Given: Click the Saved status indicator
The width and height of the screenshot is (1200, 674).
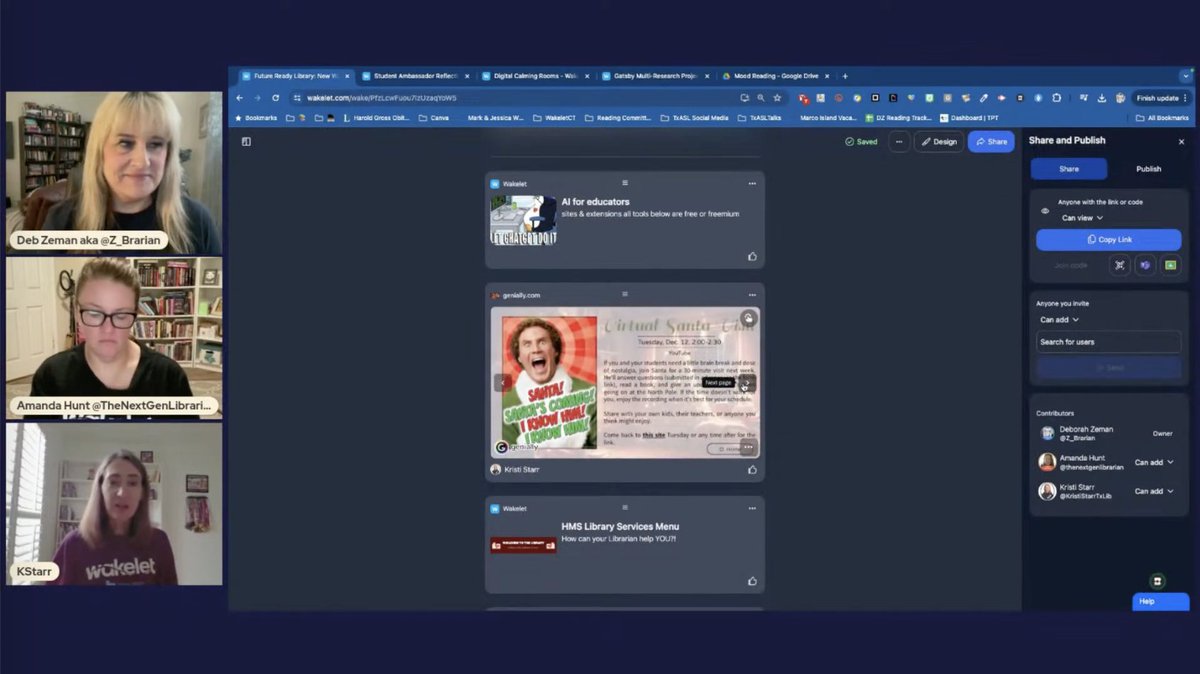Looking at the screenshot, I should coord(861,142).
